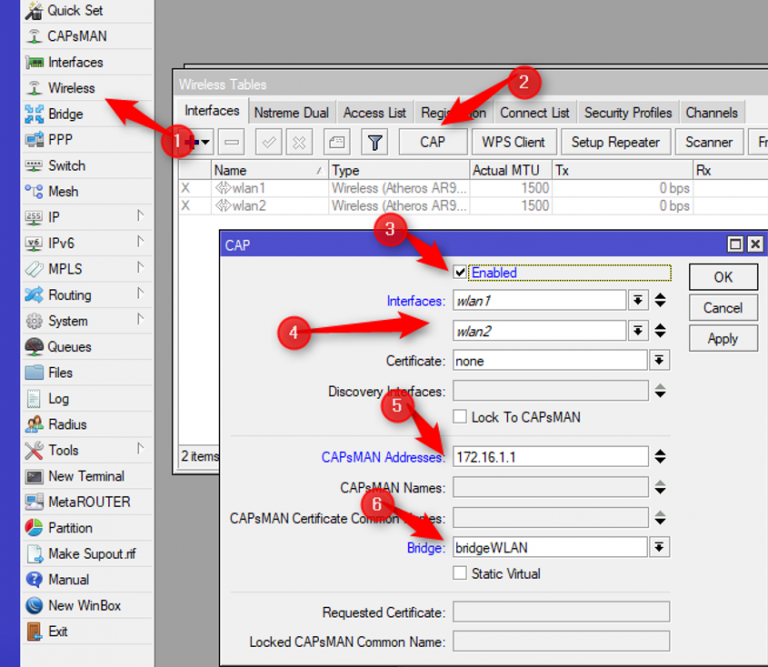Open the Bridge dropdown showing bridgeWLAN
Screen dimensions: 768x667
tap(659, 547)
